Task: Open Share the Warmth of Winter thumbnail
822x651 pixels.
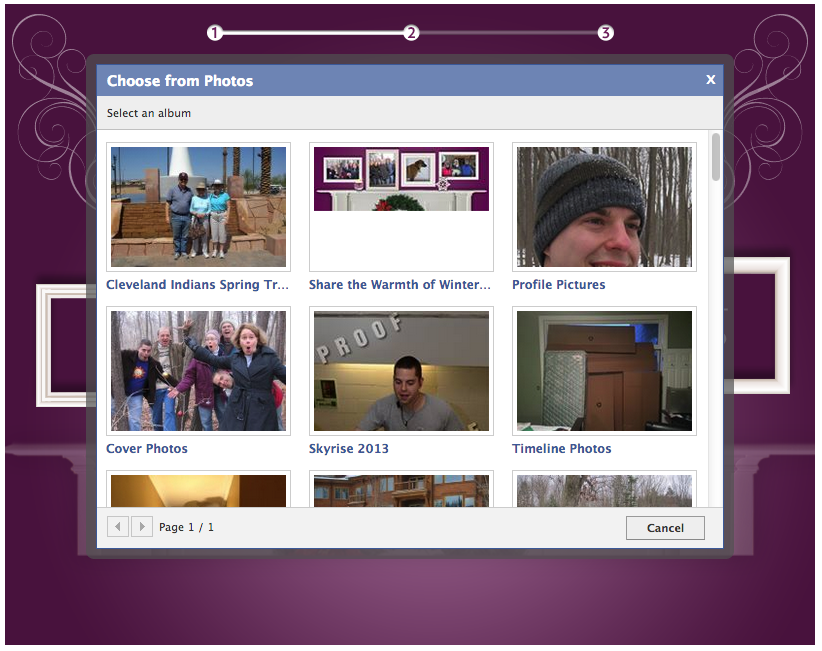Action: coord(401,207)
